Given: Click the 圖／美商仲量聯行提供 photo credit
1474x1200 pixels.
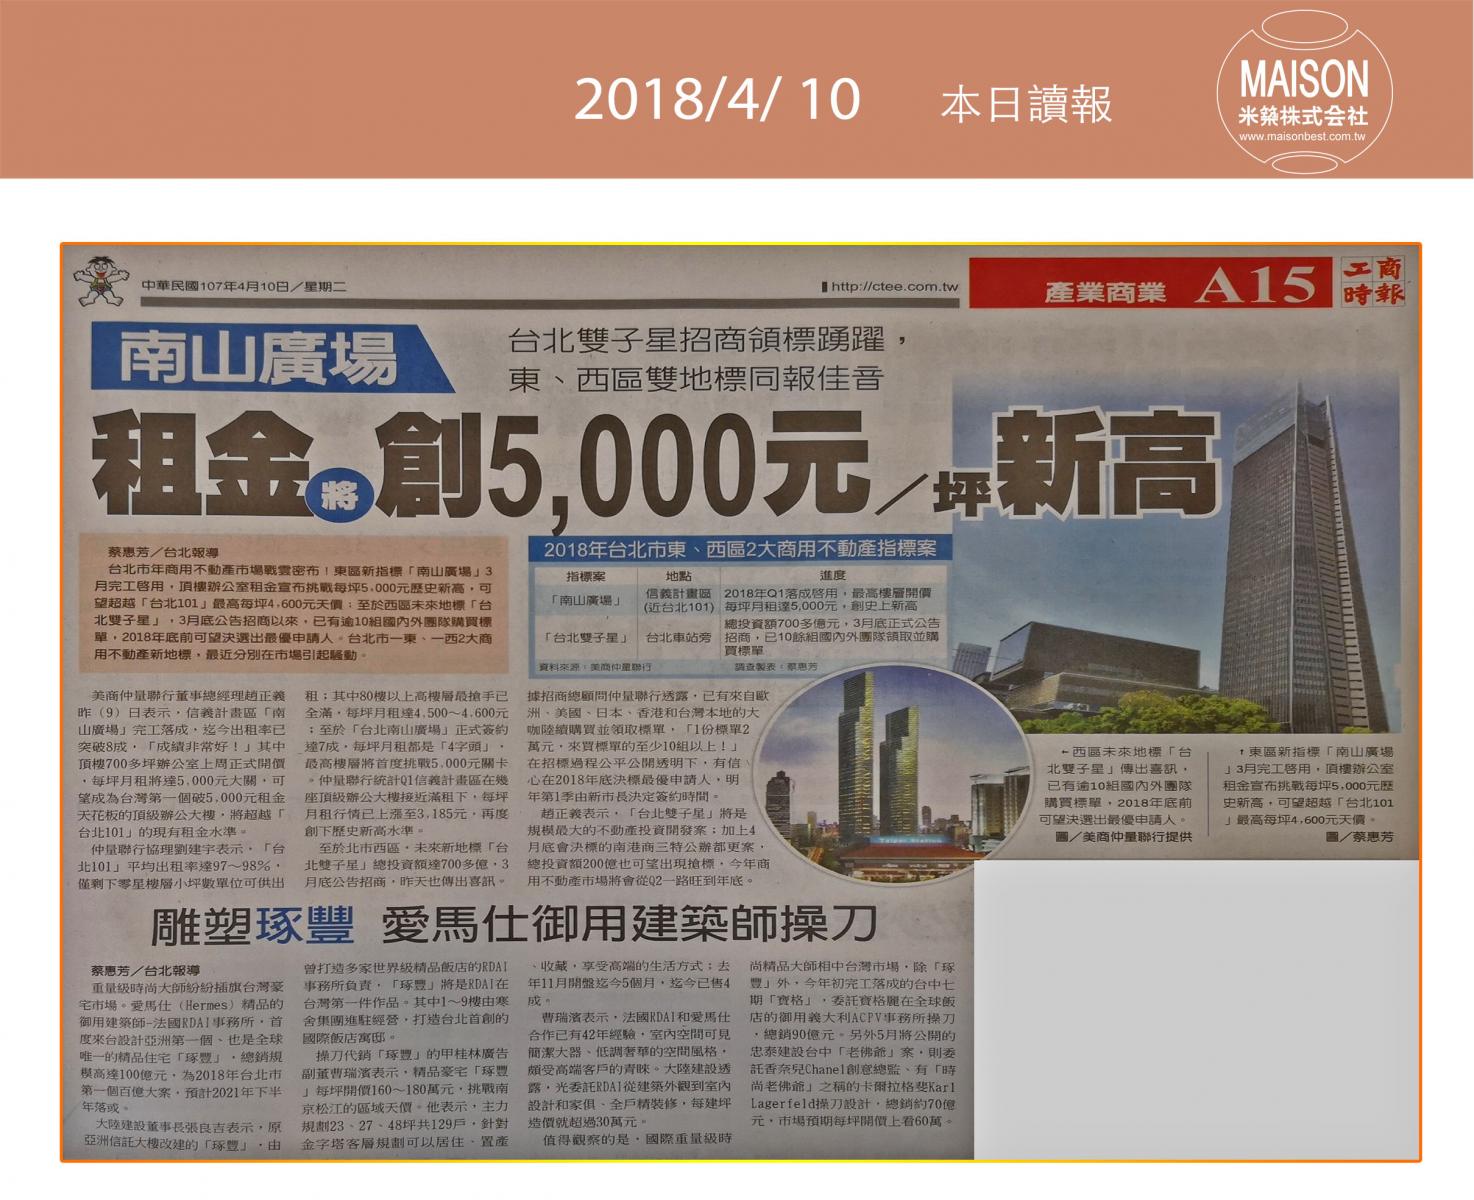Looking at the screenshot, I should pyautogui.click(x=1123, y=836).
